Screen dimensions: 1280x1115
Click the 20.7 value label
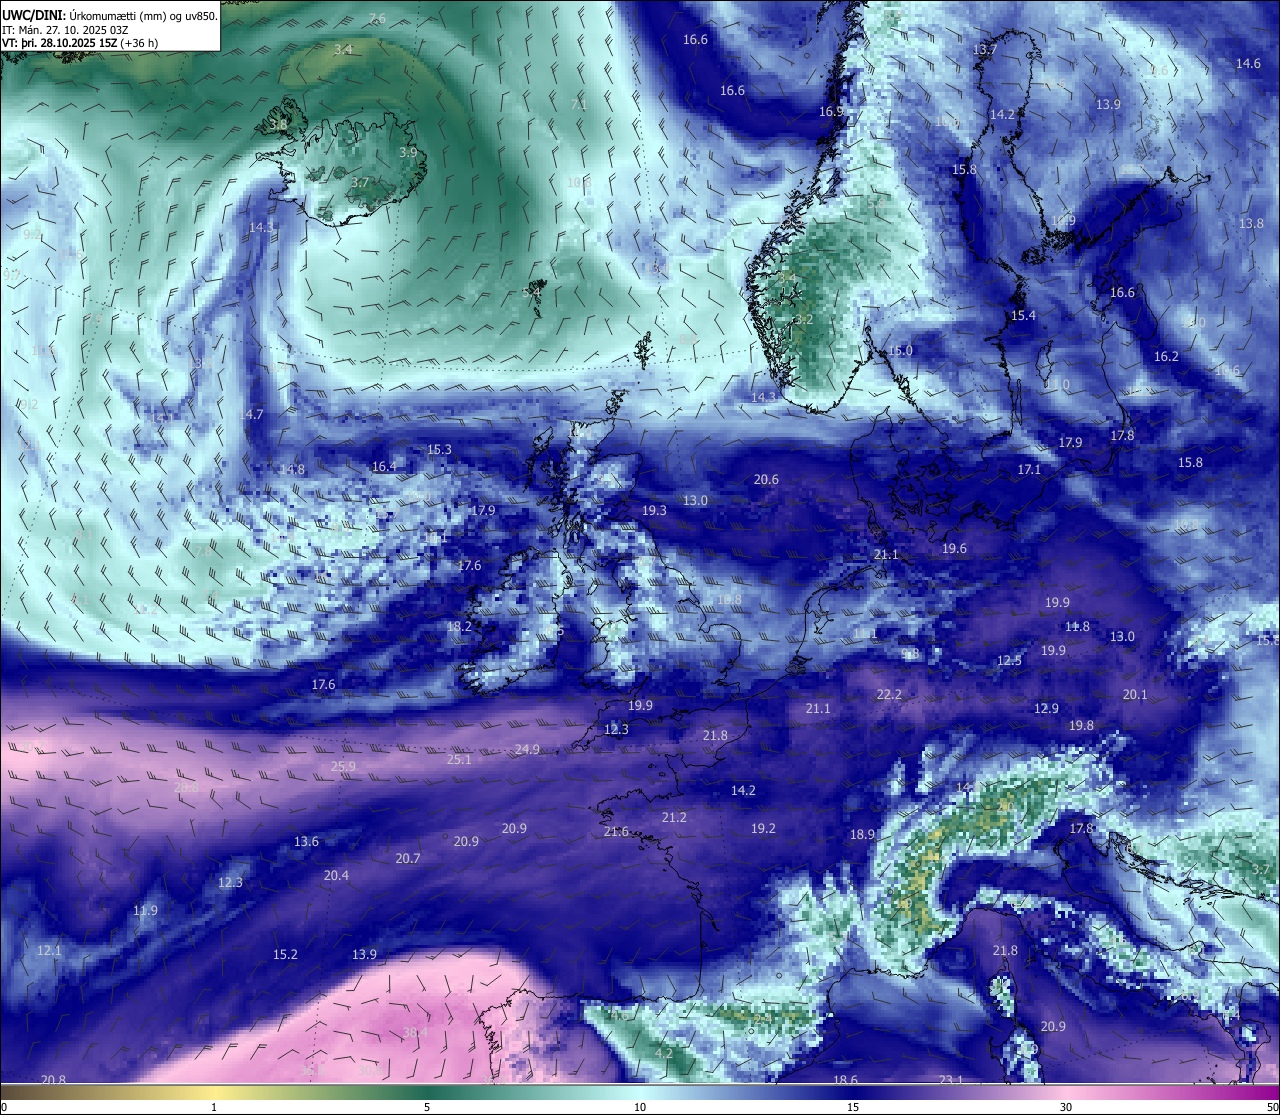[x=407, y=859]
